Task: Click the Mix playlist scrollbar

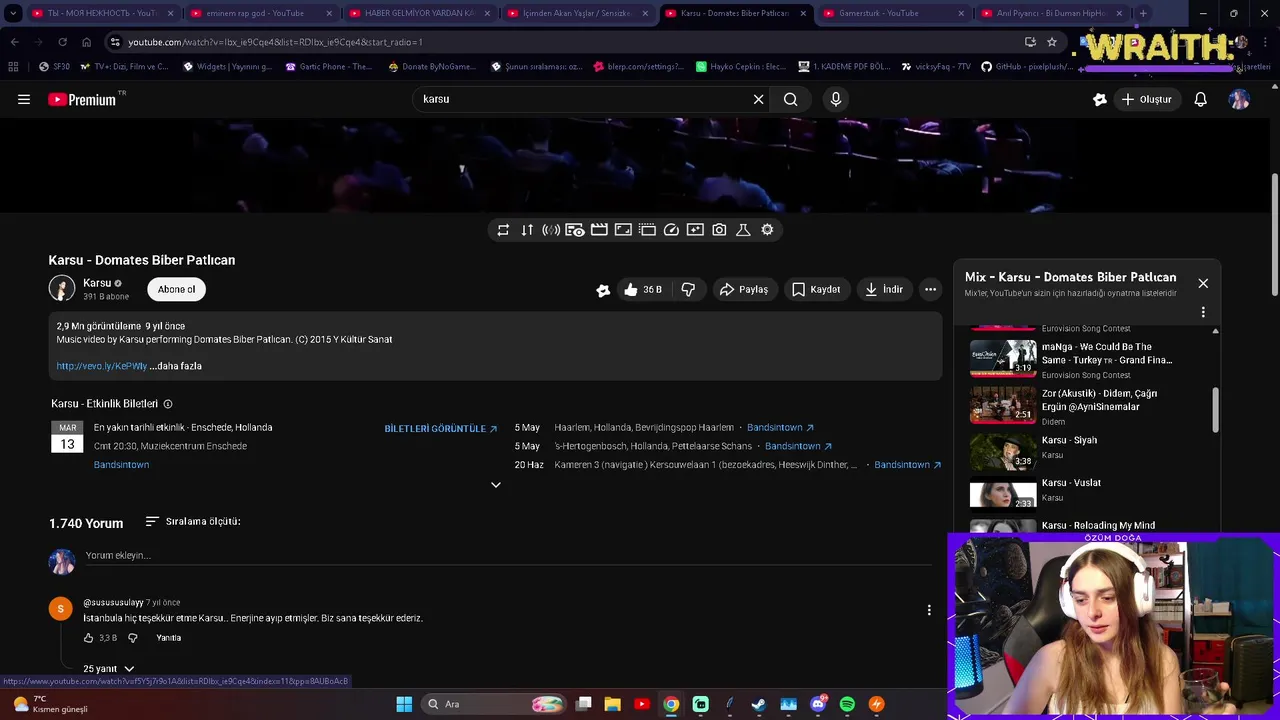Action: [x=1216, y=410]
